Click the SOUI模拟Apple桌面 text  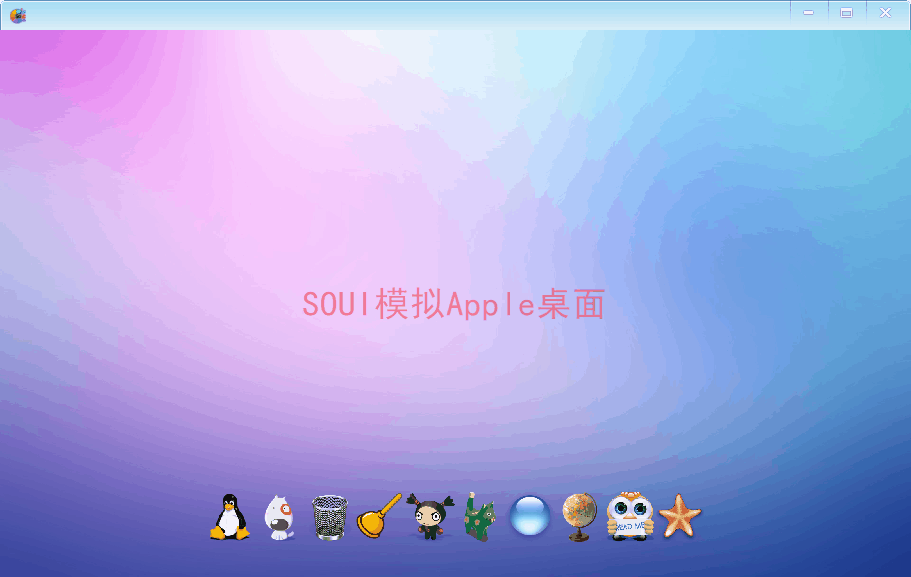point(454,304)
